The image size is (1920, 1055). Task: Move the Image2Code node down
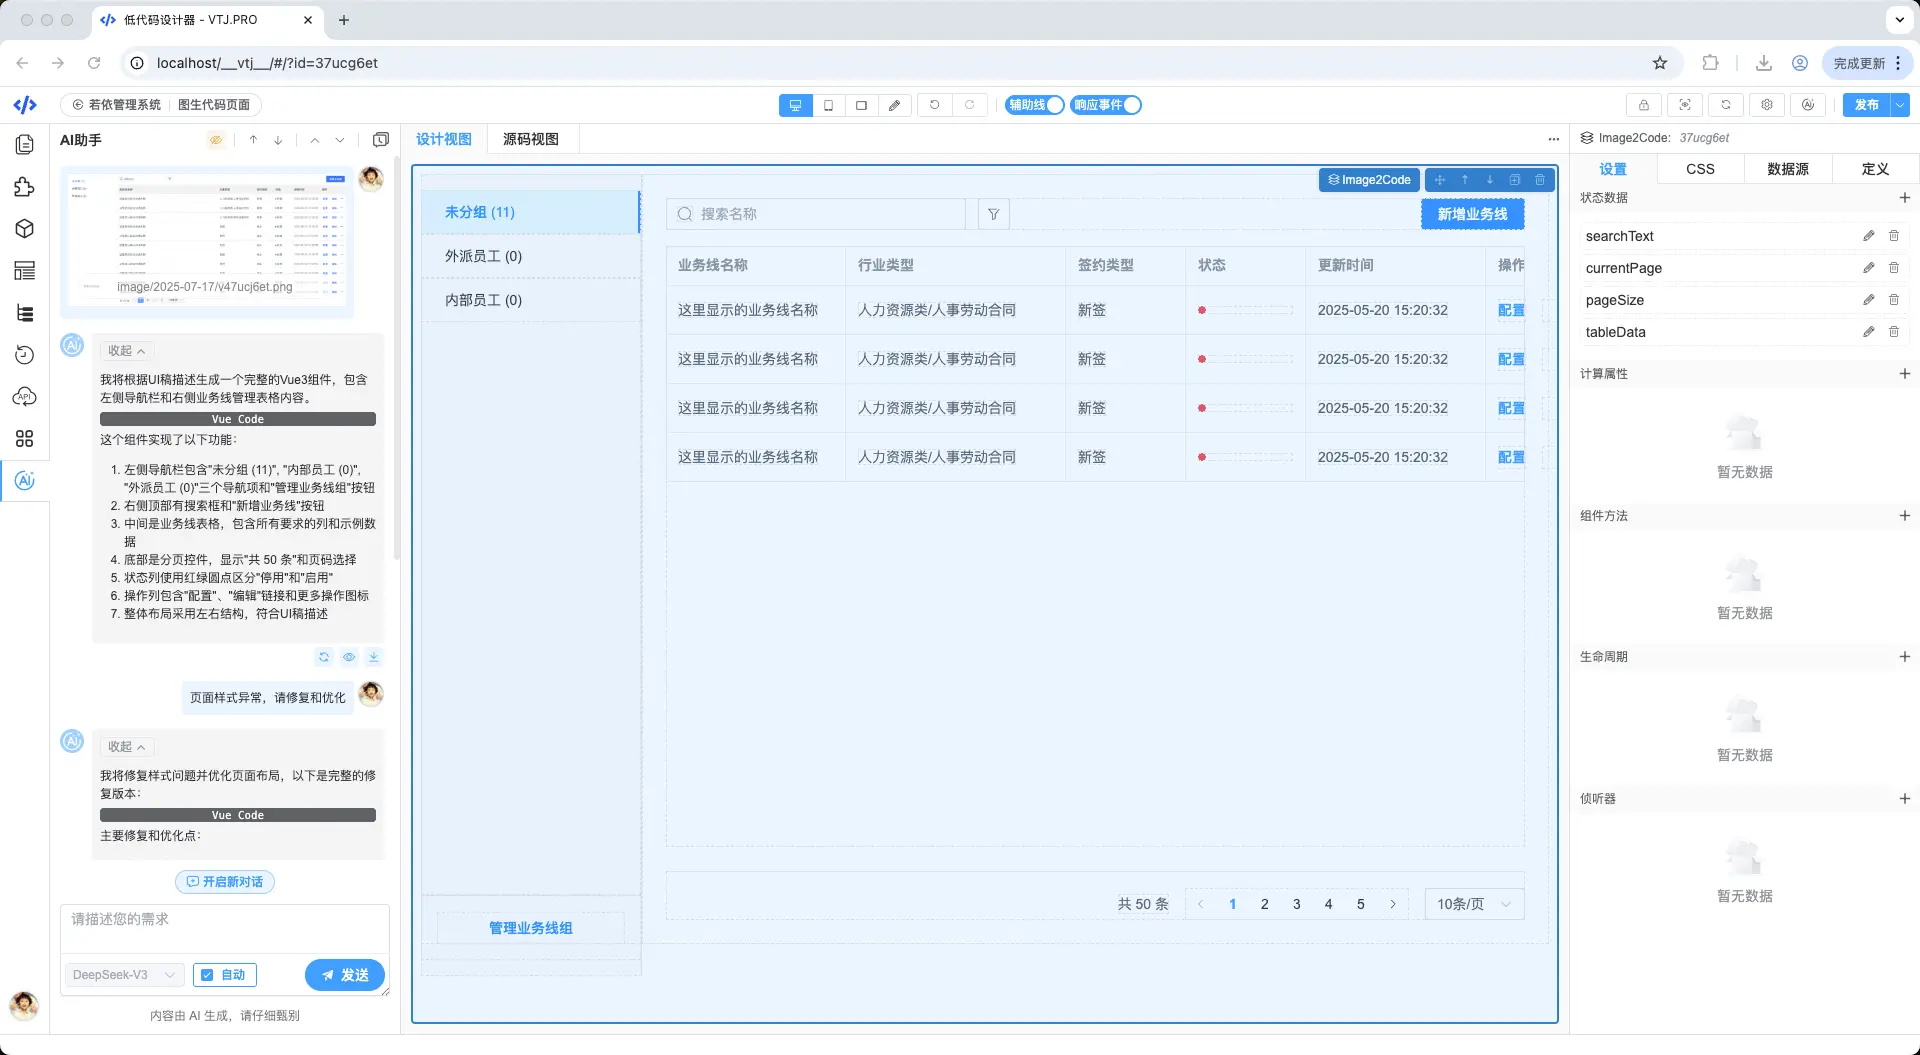click(x=1490, y=180)
